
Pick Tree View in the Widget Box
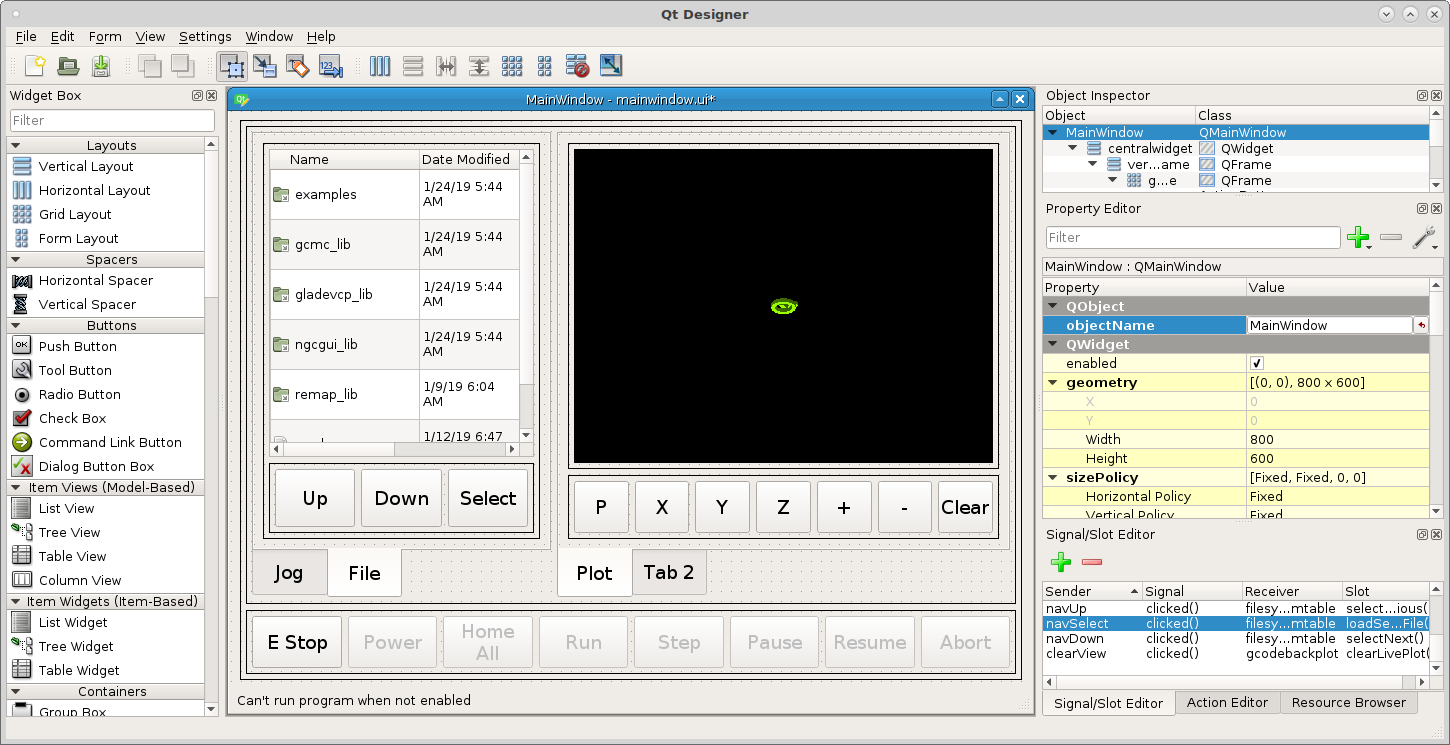pyautogui.click(x=69, y=532)
